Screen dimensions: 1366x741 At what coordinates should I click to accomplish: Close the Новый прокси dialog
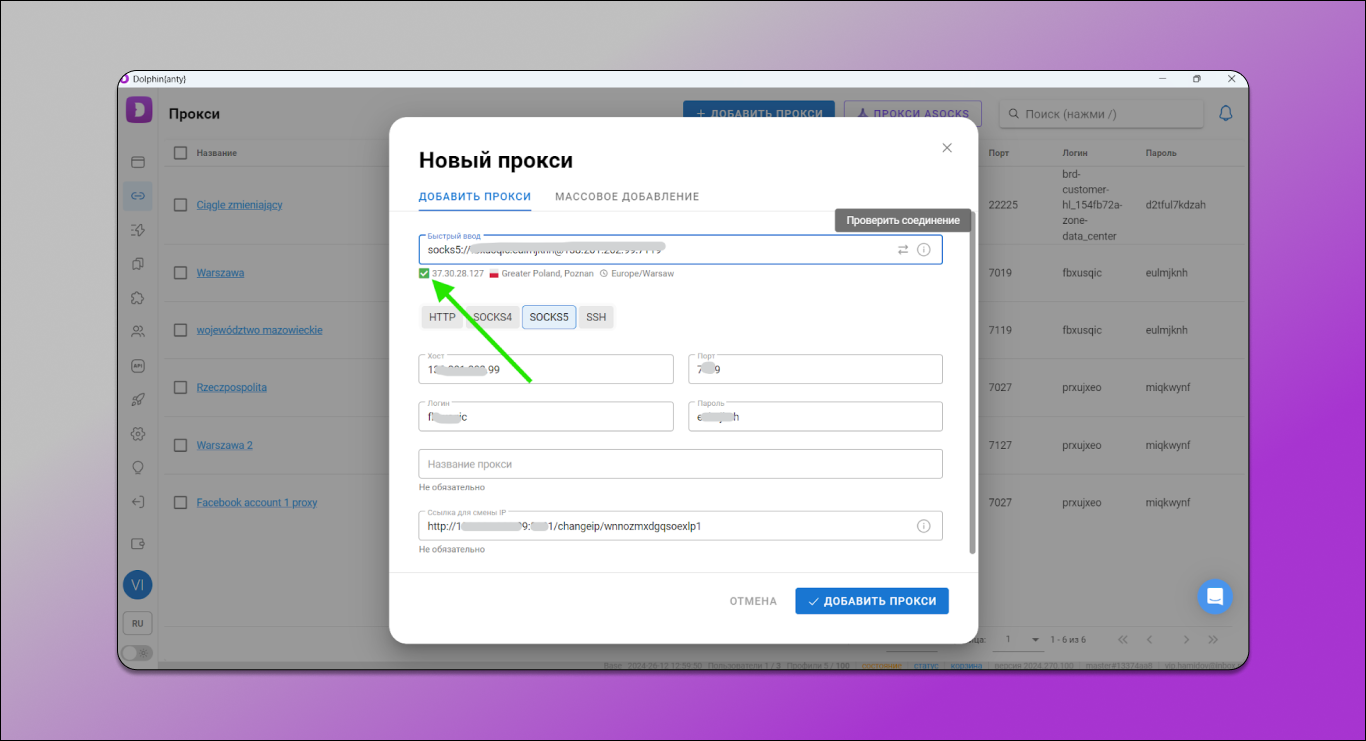[947, 148]
